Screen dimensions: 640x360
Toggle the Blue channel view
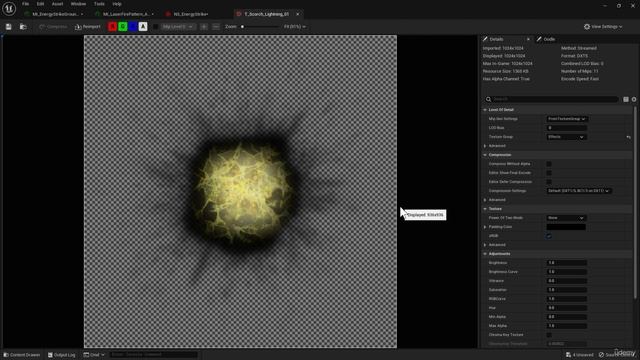[x=133, y=27]
